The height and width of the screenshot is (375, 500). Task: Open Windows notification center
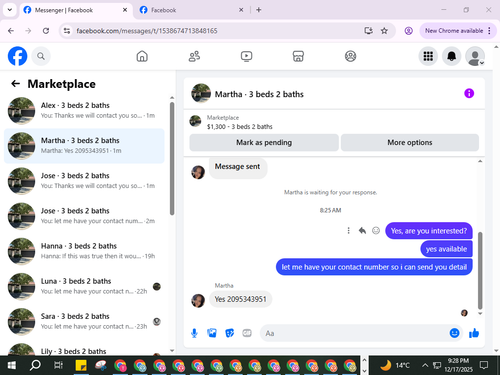(484, 365)
